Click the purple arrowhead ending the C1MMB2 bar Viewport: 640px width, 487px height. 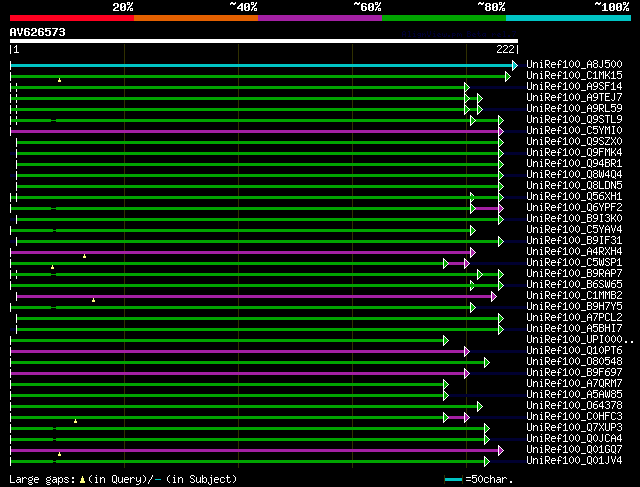point(494,296)
